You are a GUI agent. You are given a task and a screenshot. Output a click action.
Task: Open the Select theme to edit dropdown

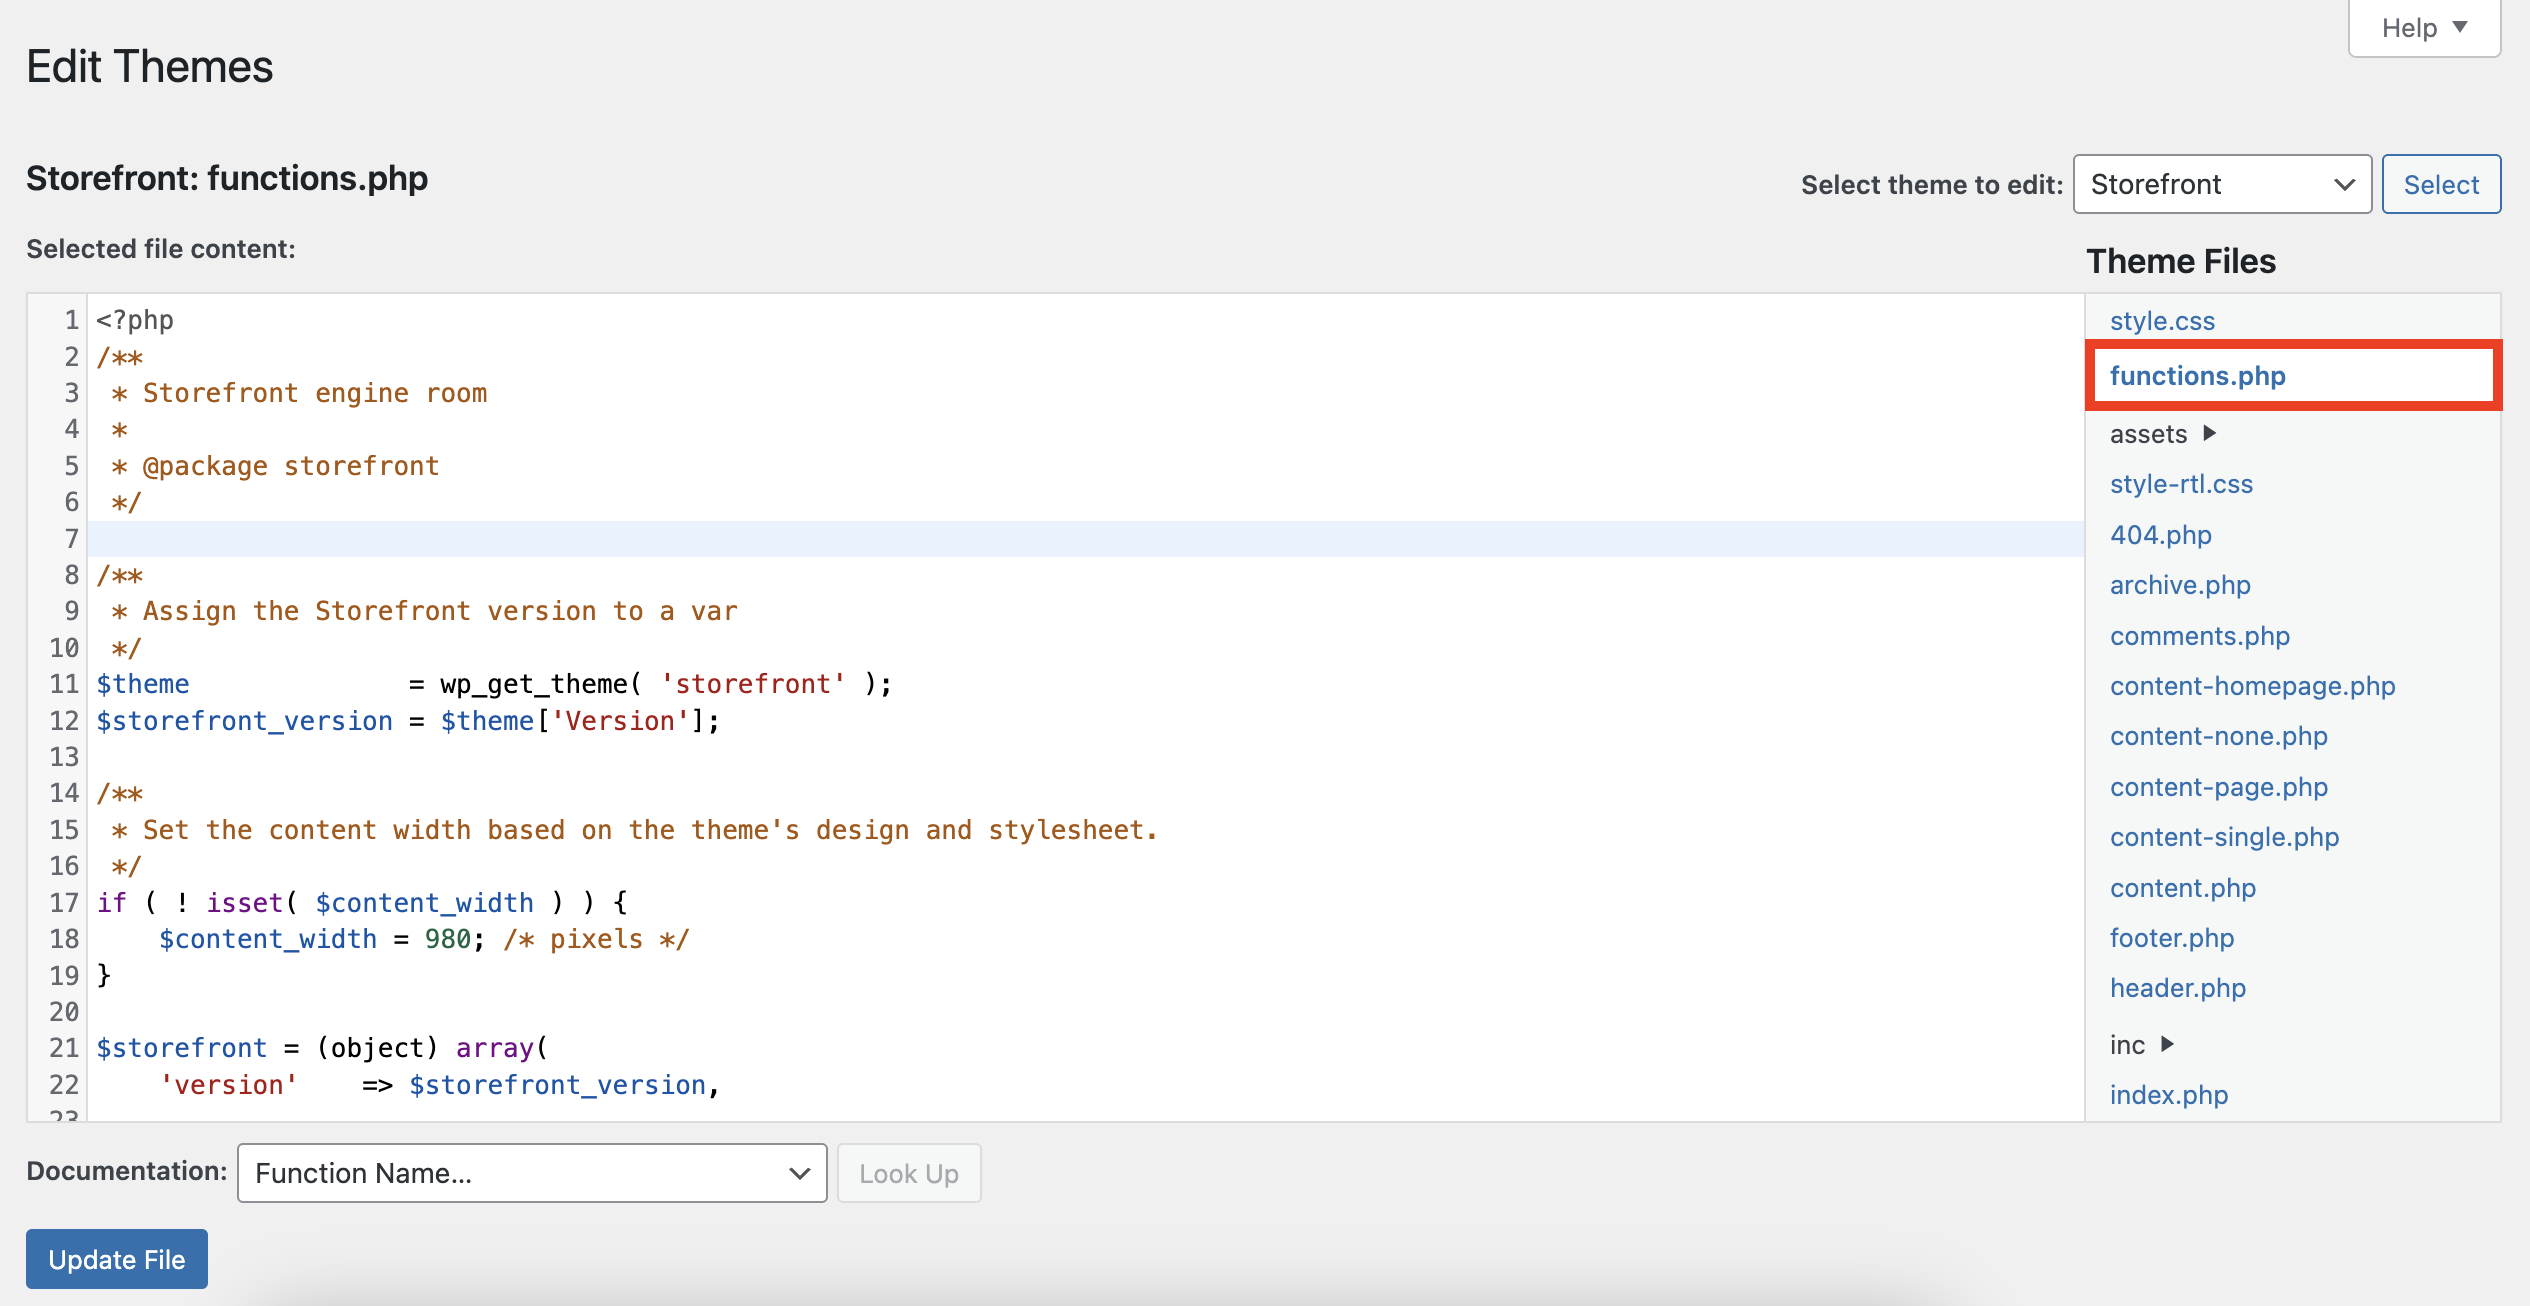(x=2222, y=184)
